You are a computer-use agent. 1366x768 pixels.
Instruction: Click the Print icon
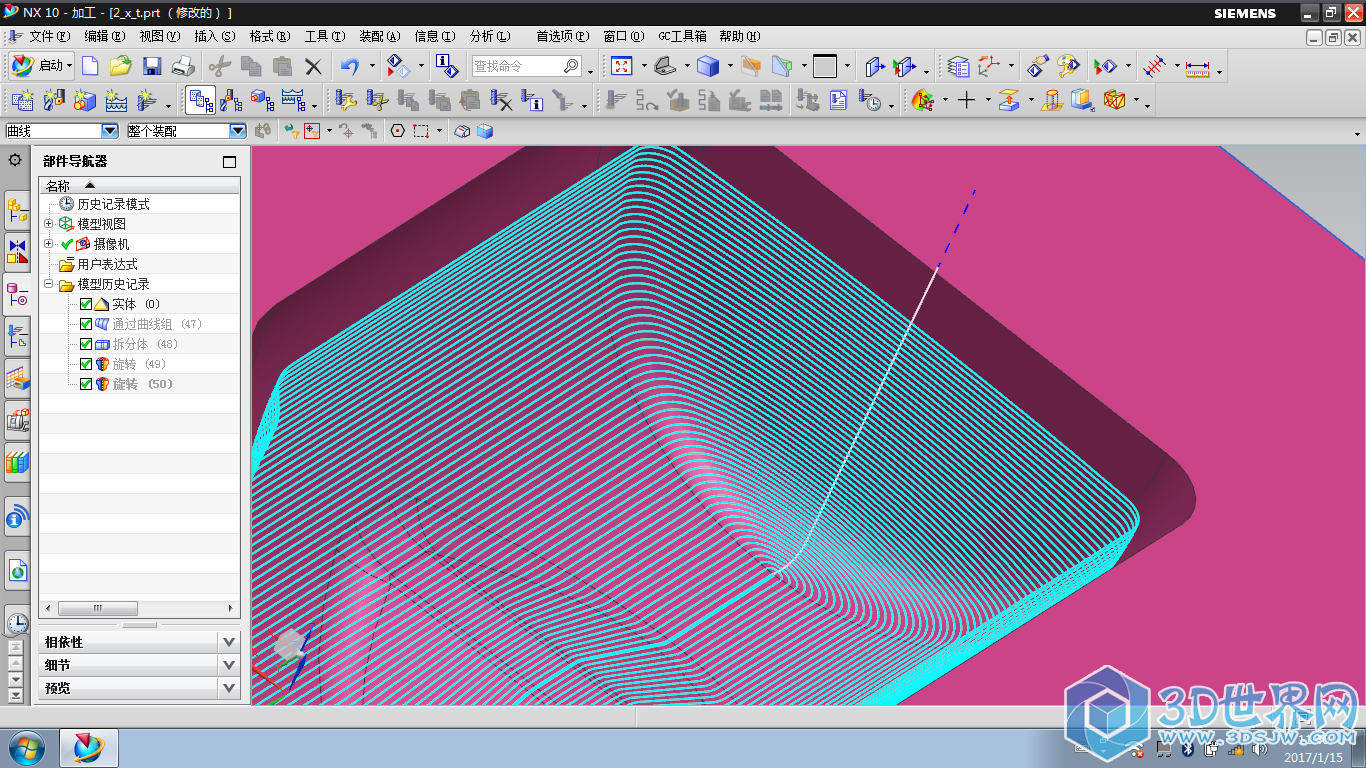click(183, 67)
